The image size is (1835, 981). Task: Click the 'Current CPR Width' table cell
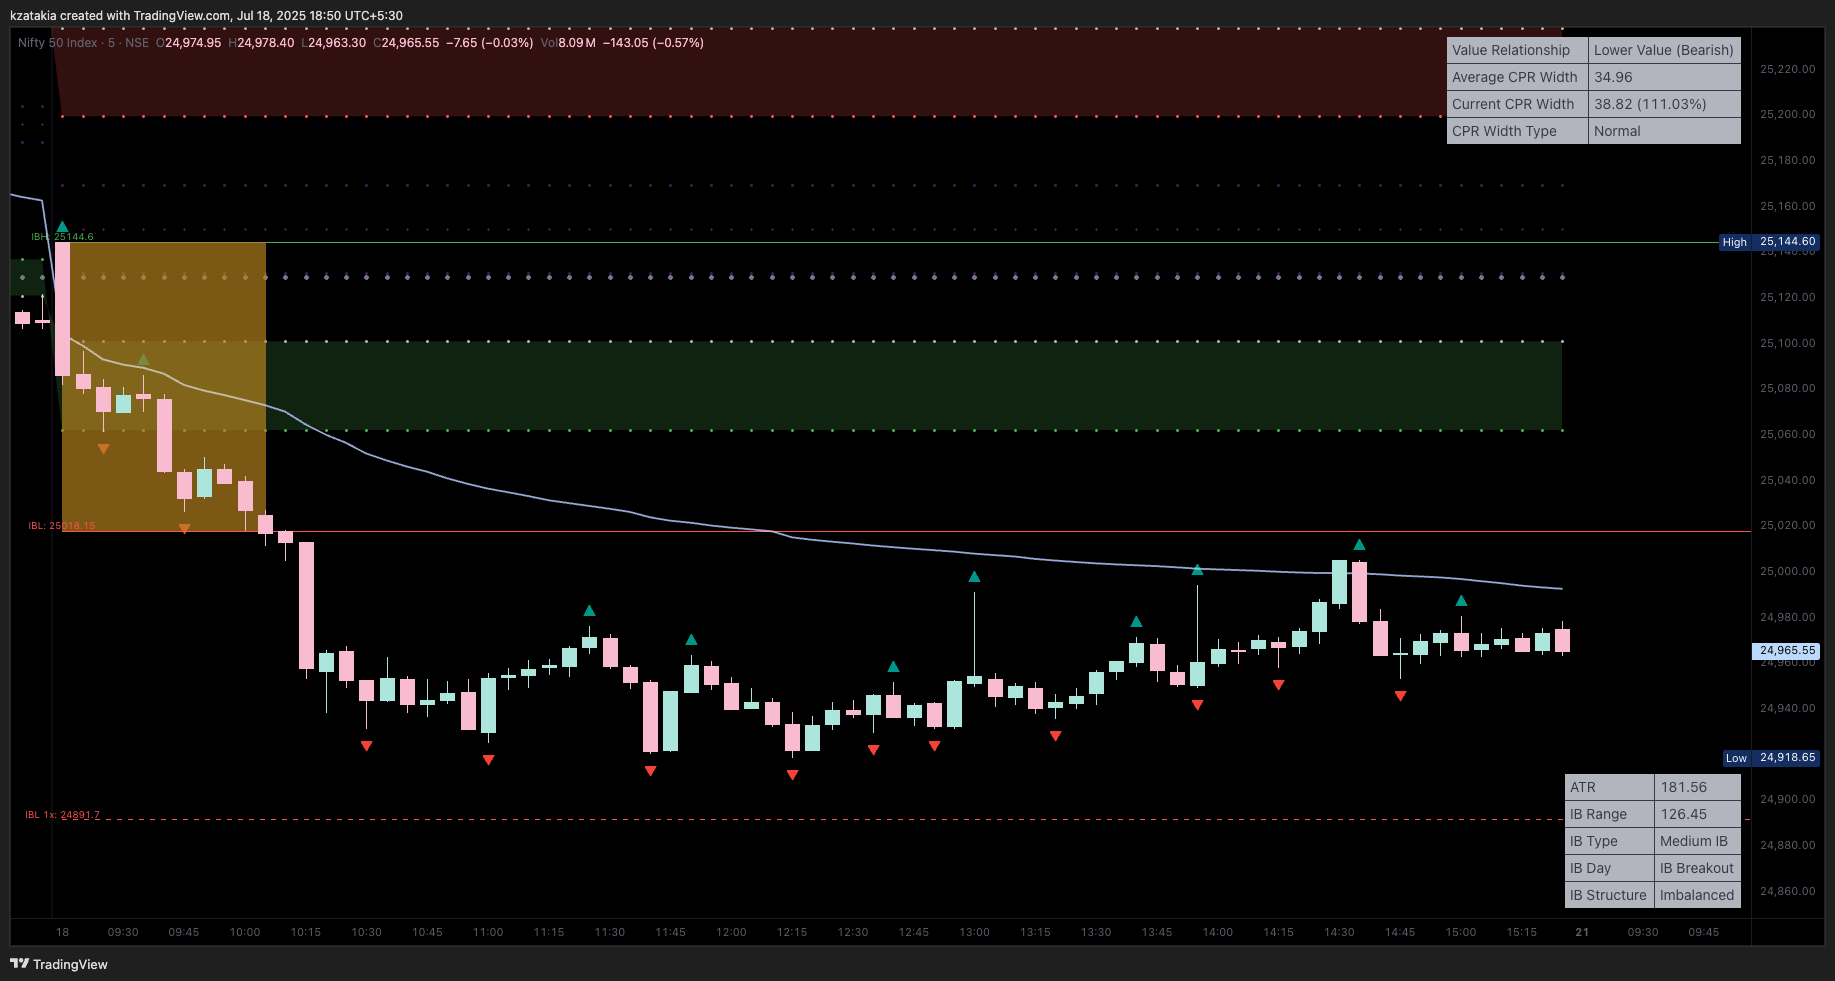pyautogui.click(x=1517, y=104)
